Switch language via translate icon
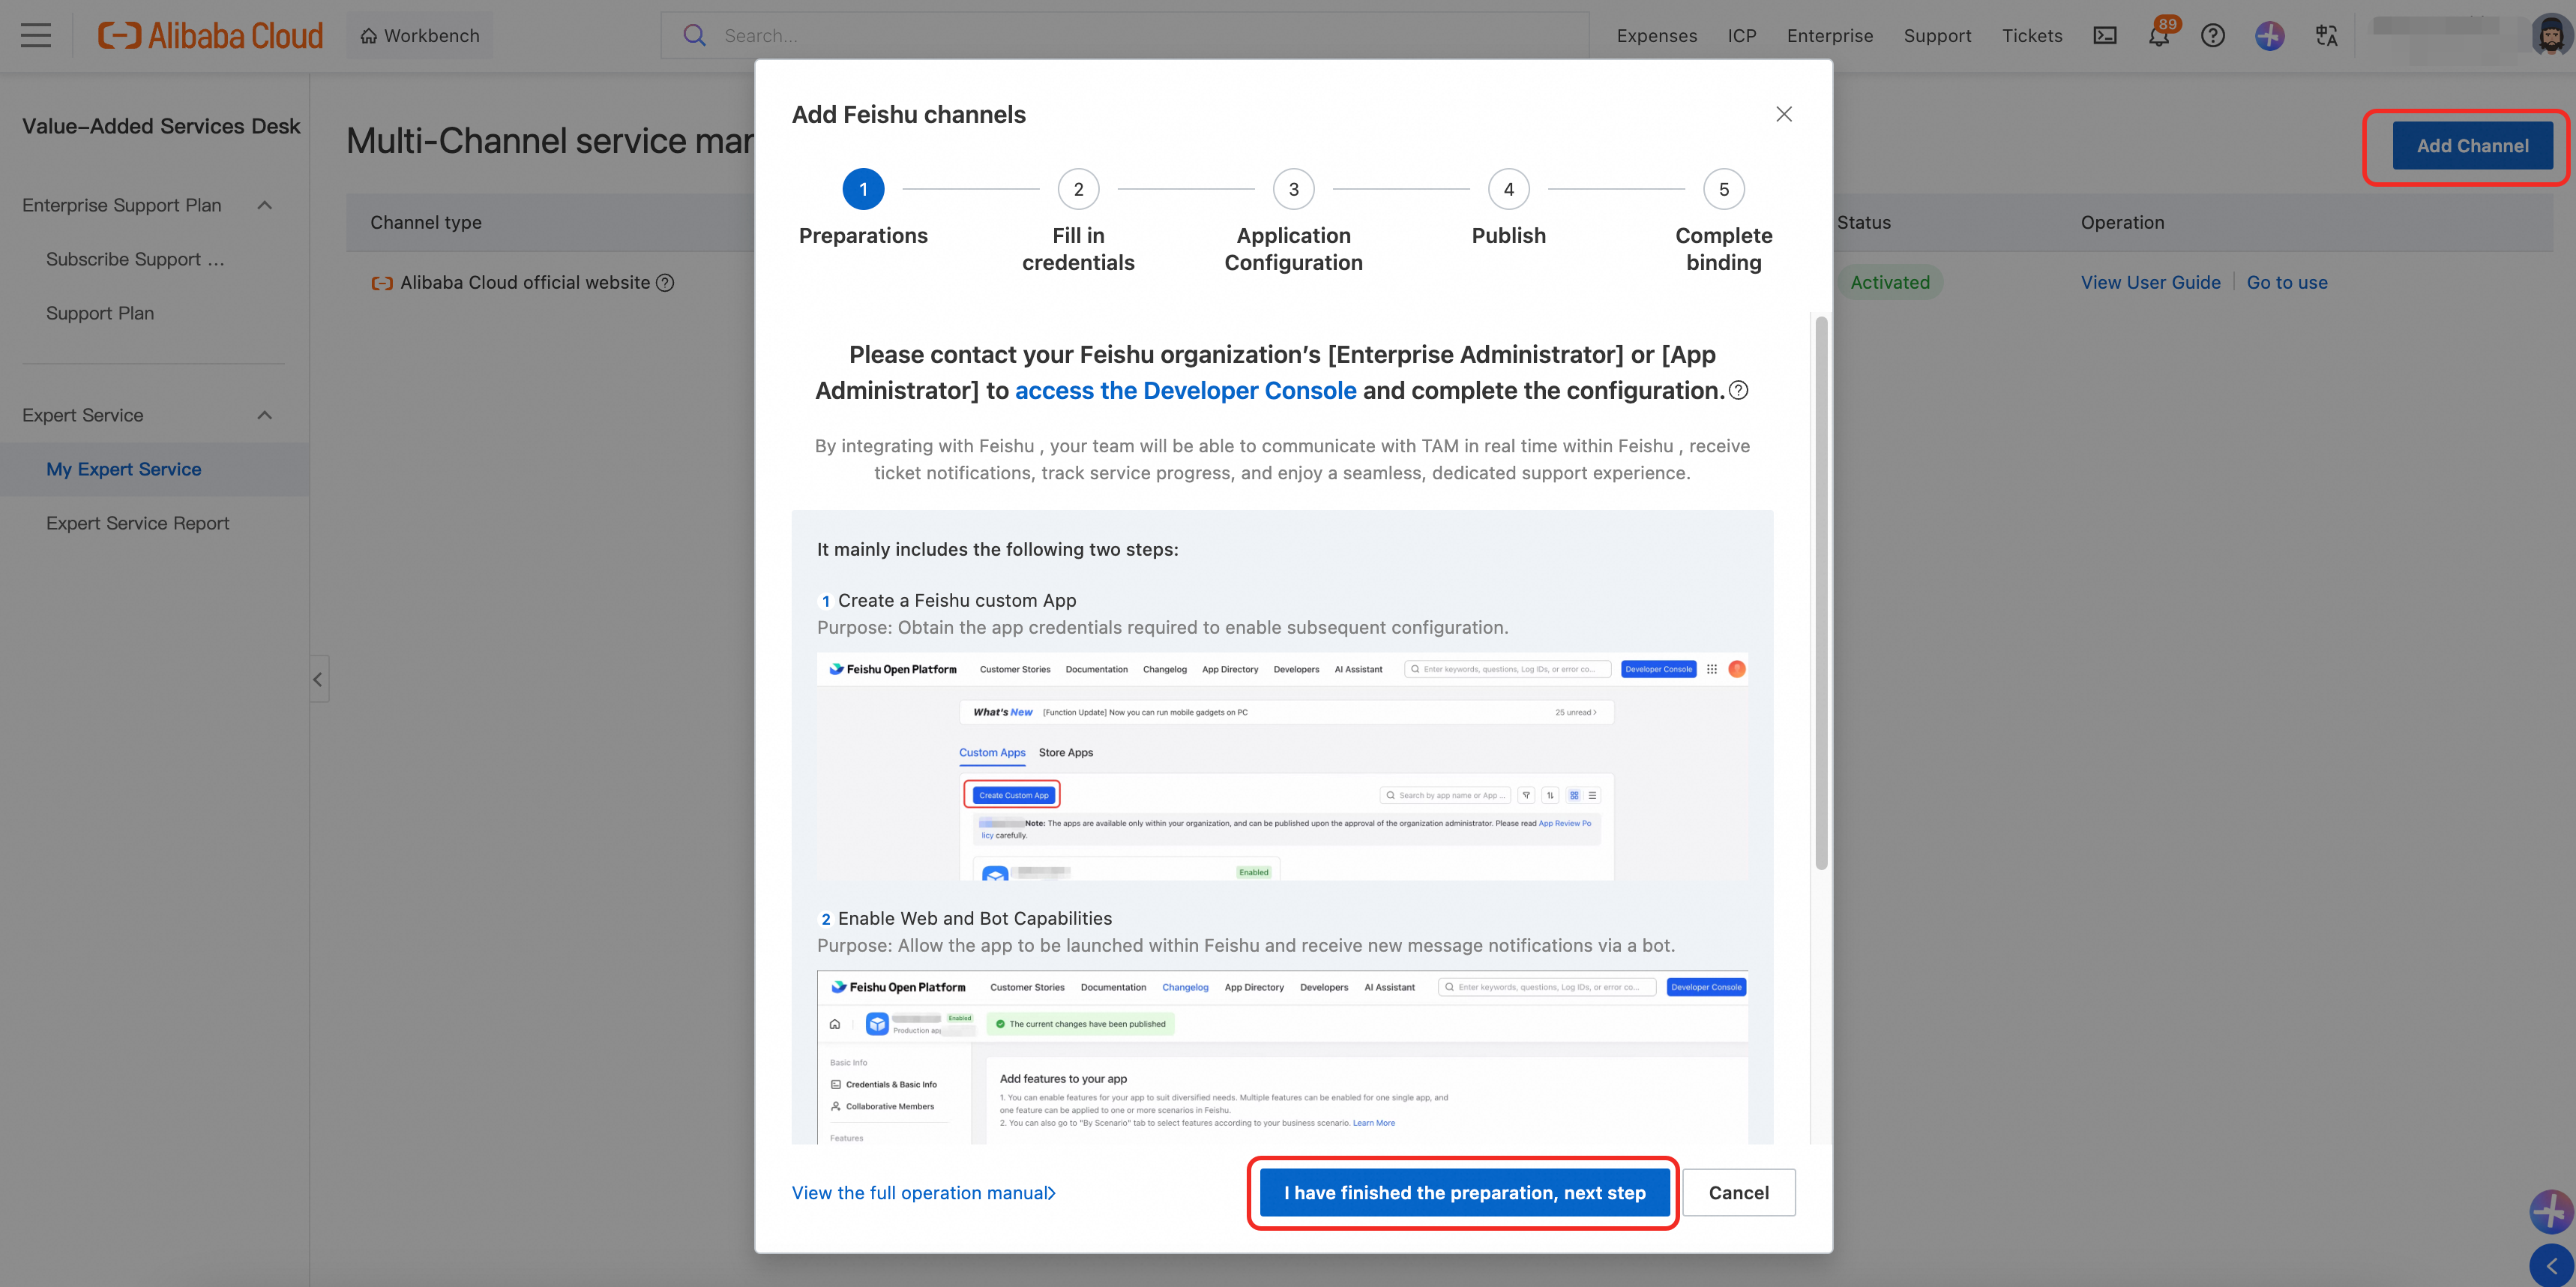The image size is (2576, 1287). pyautogui.click(x=2327, y=36)
